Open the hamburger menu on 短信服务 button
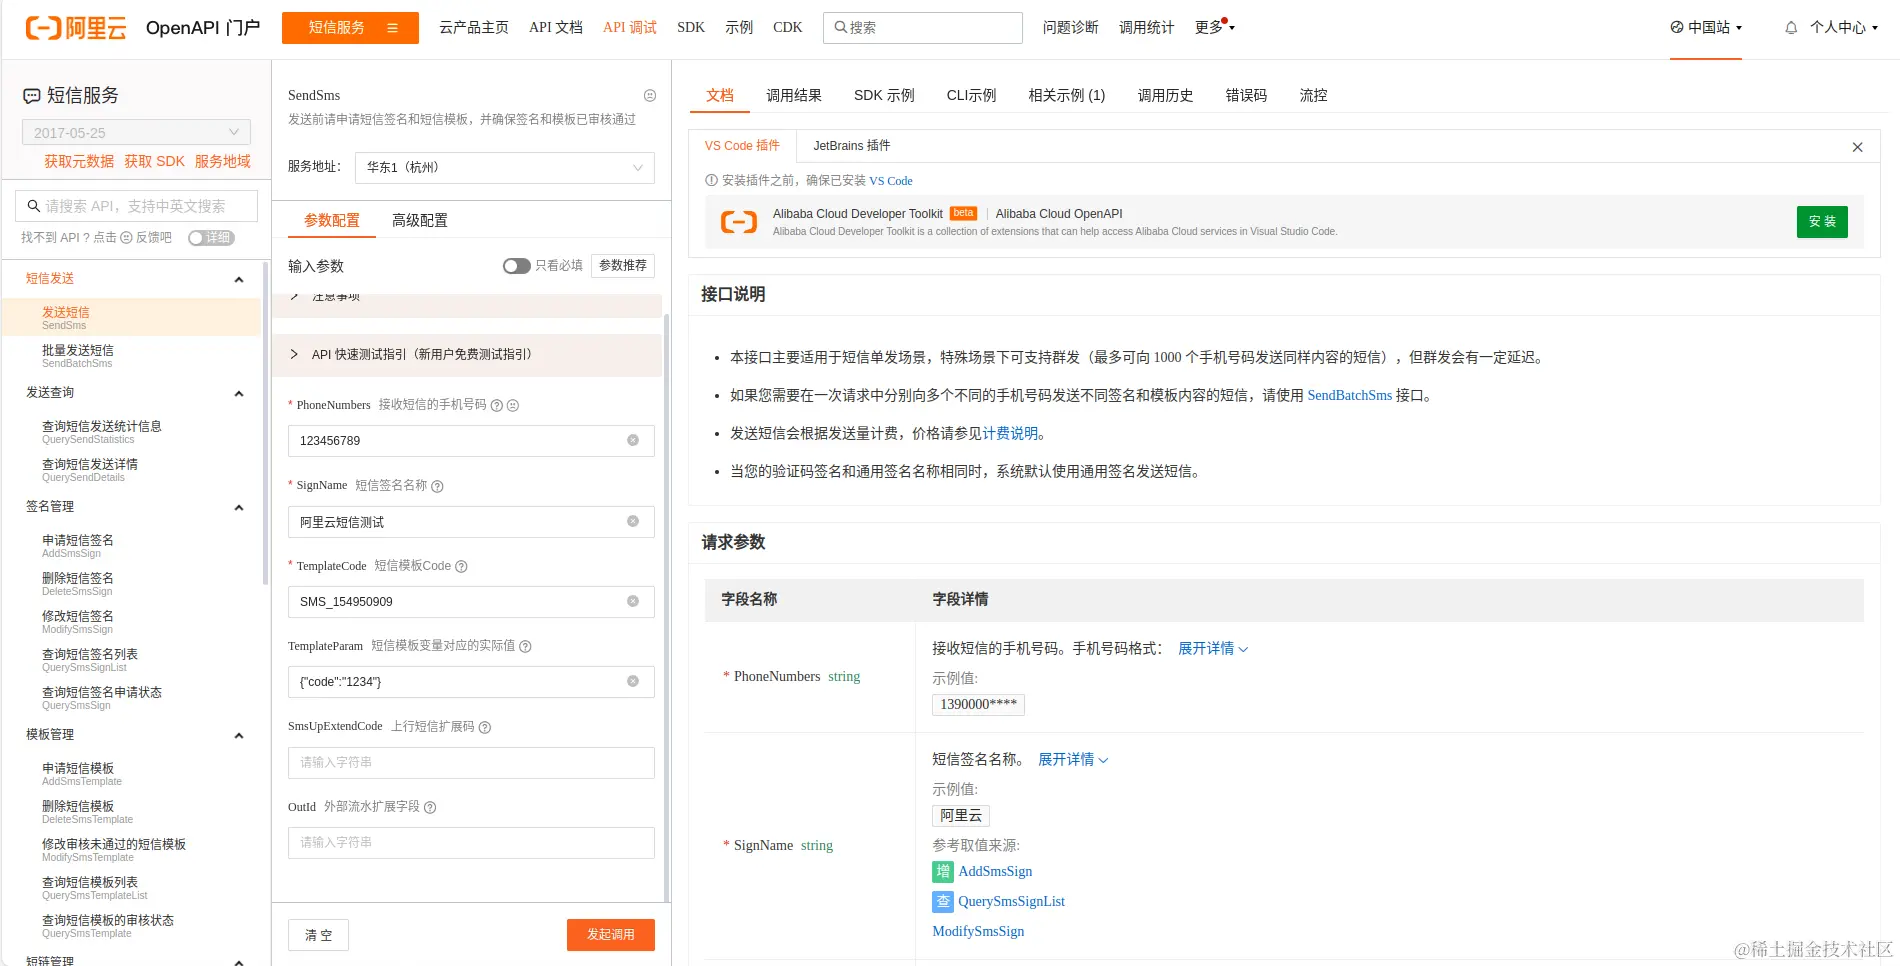Viewport: 1900px width, 966px height. (393, 28)
